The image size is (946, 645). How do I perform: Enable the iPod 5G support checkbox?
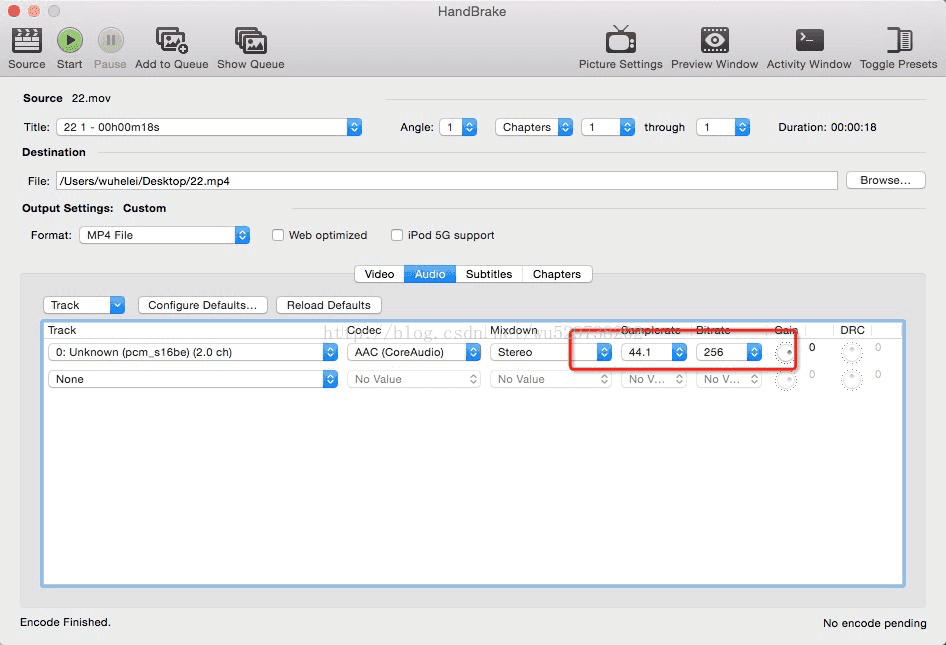pos(397,235)
